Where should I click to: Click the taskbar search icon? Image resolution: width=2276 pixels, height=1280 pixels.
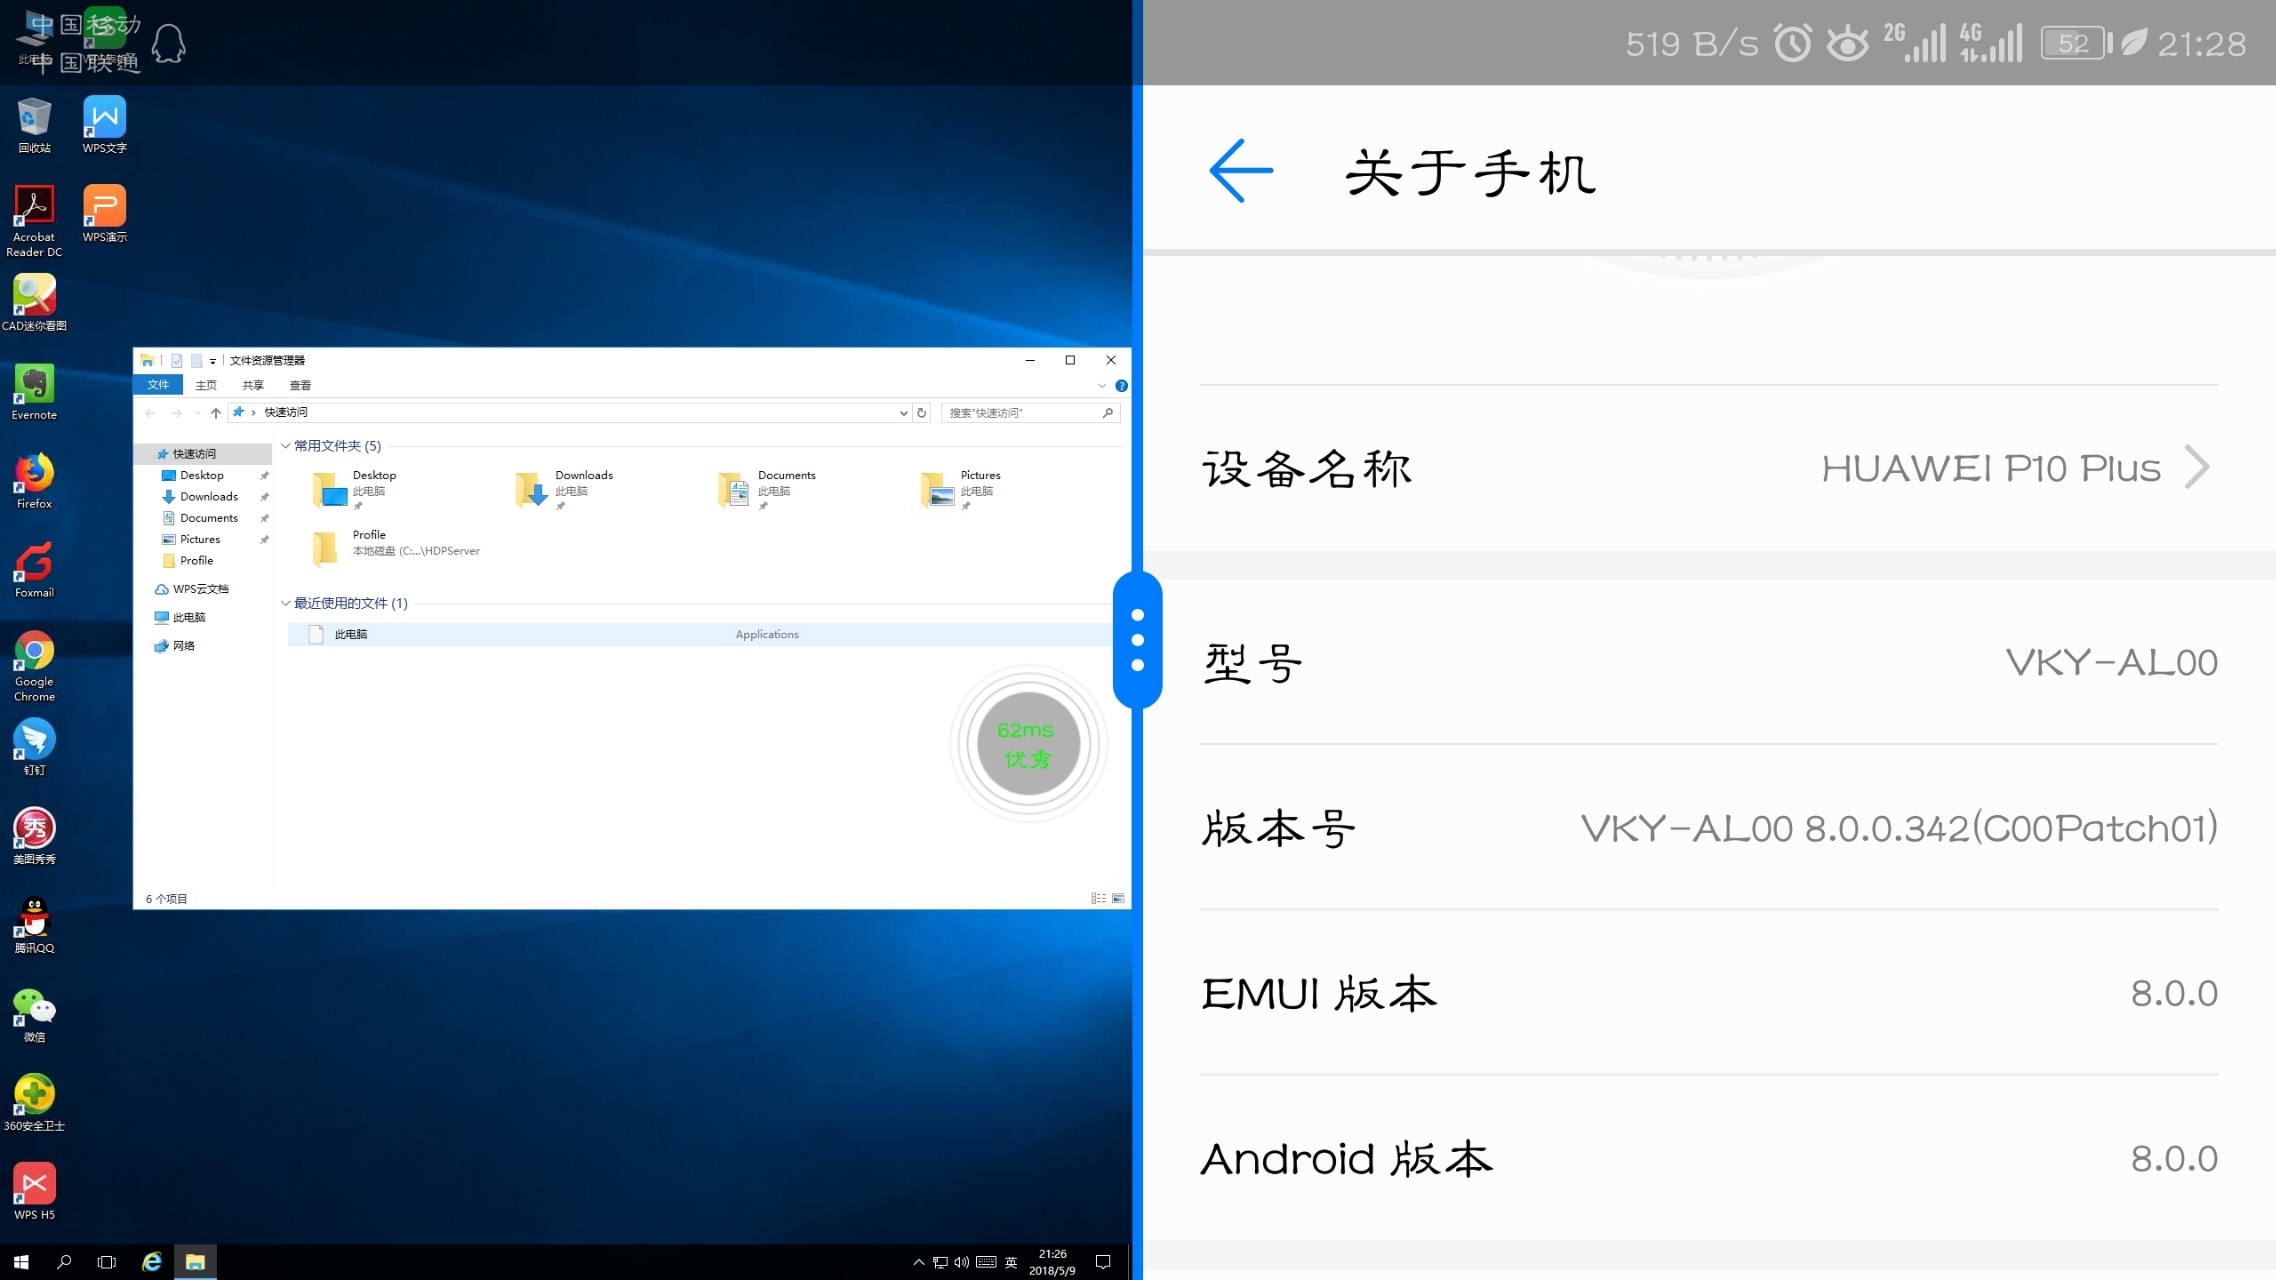[x=64, y=1262]
